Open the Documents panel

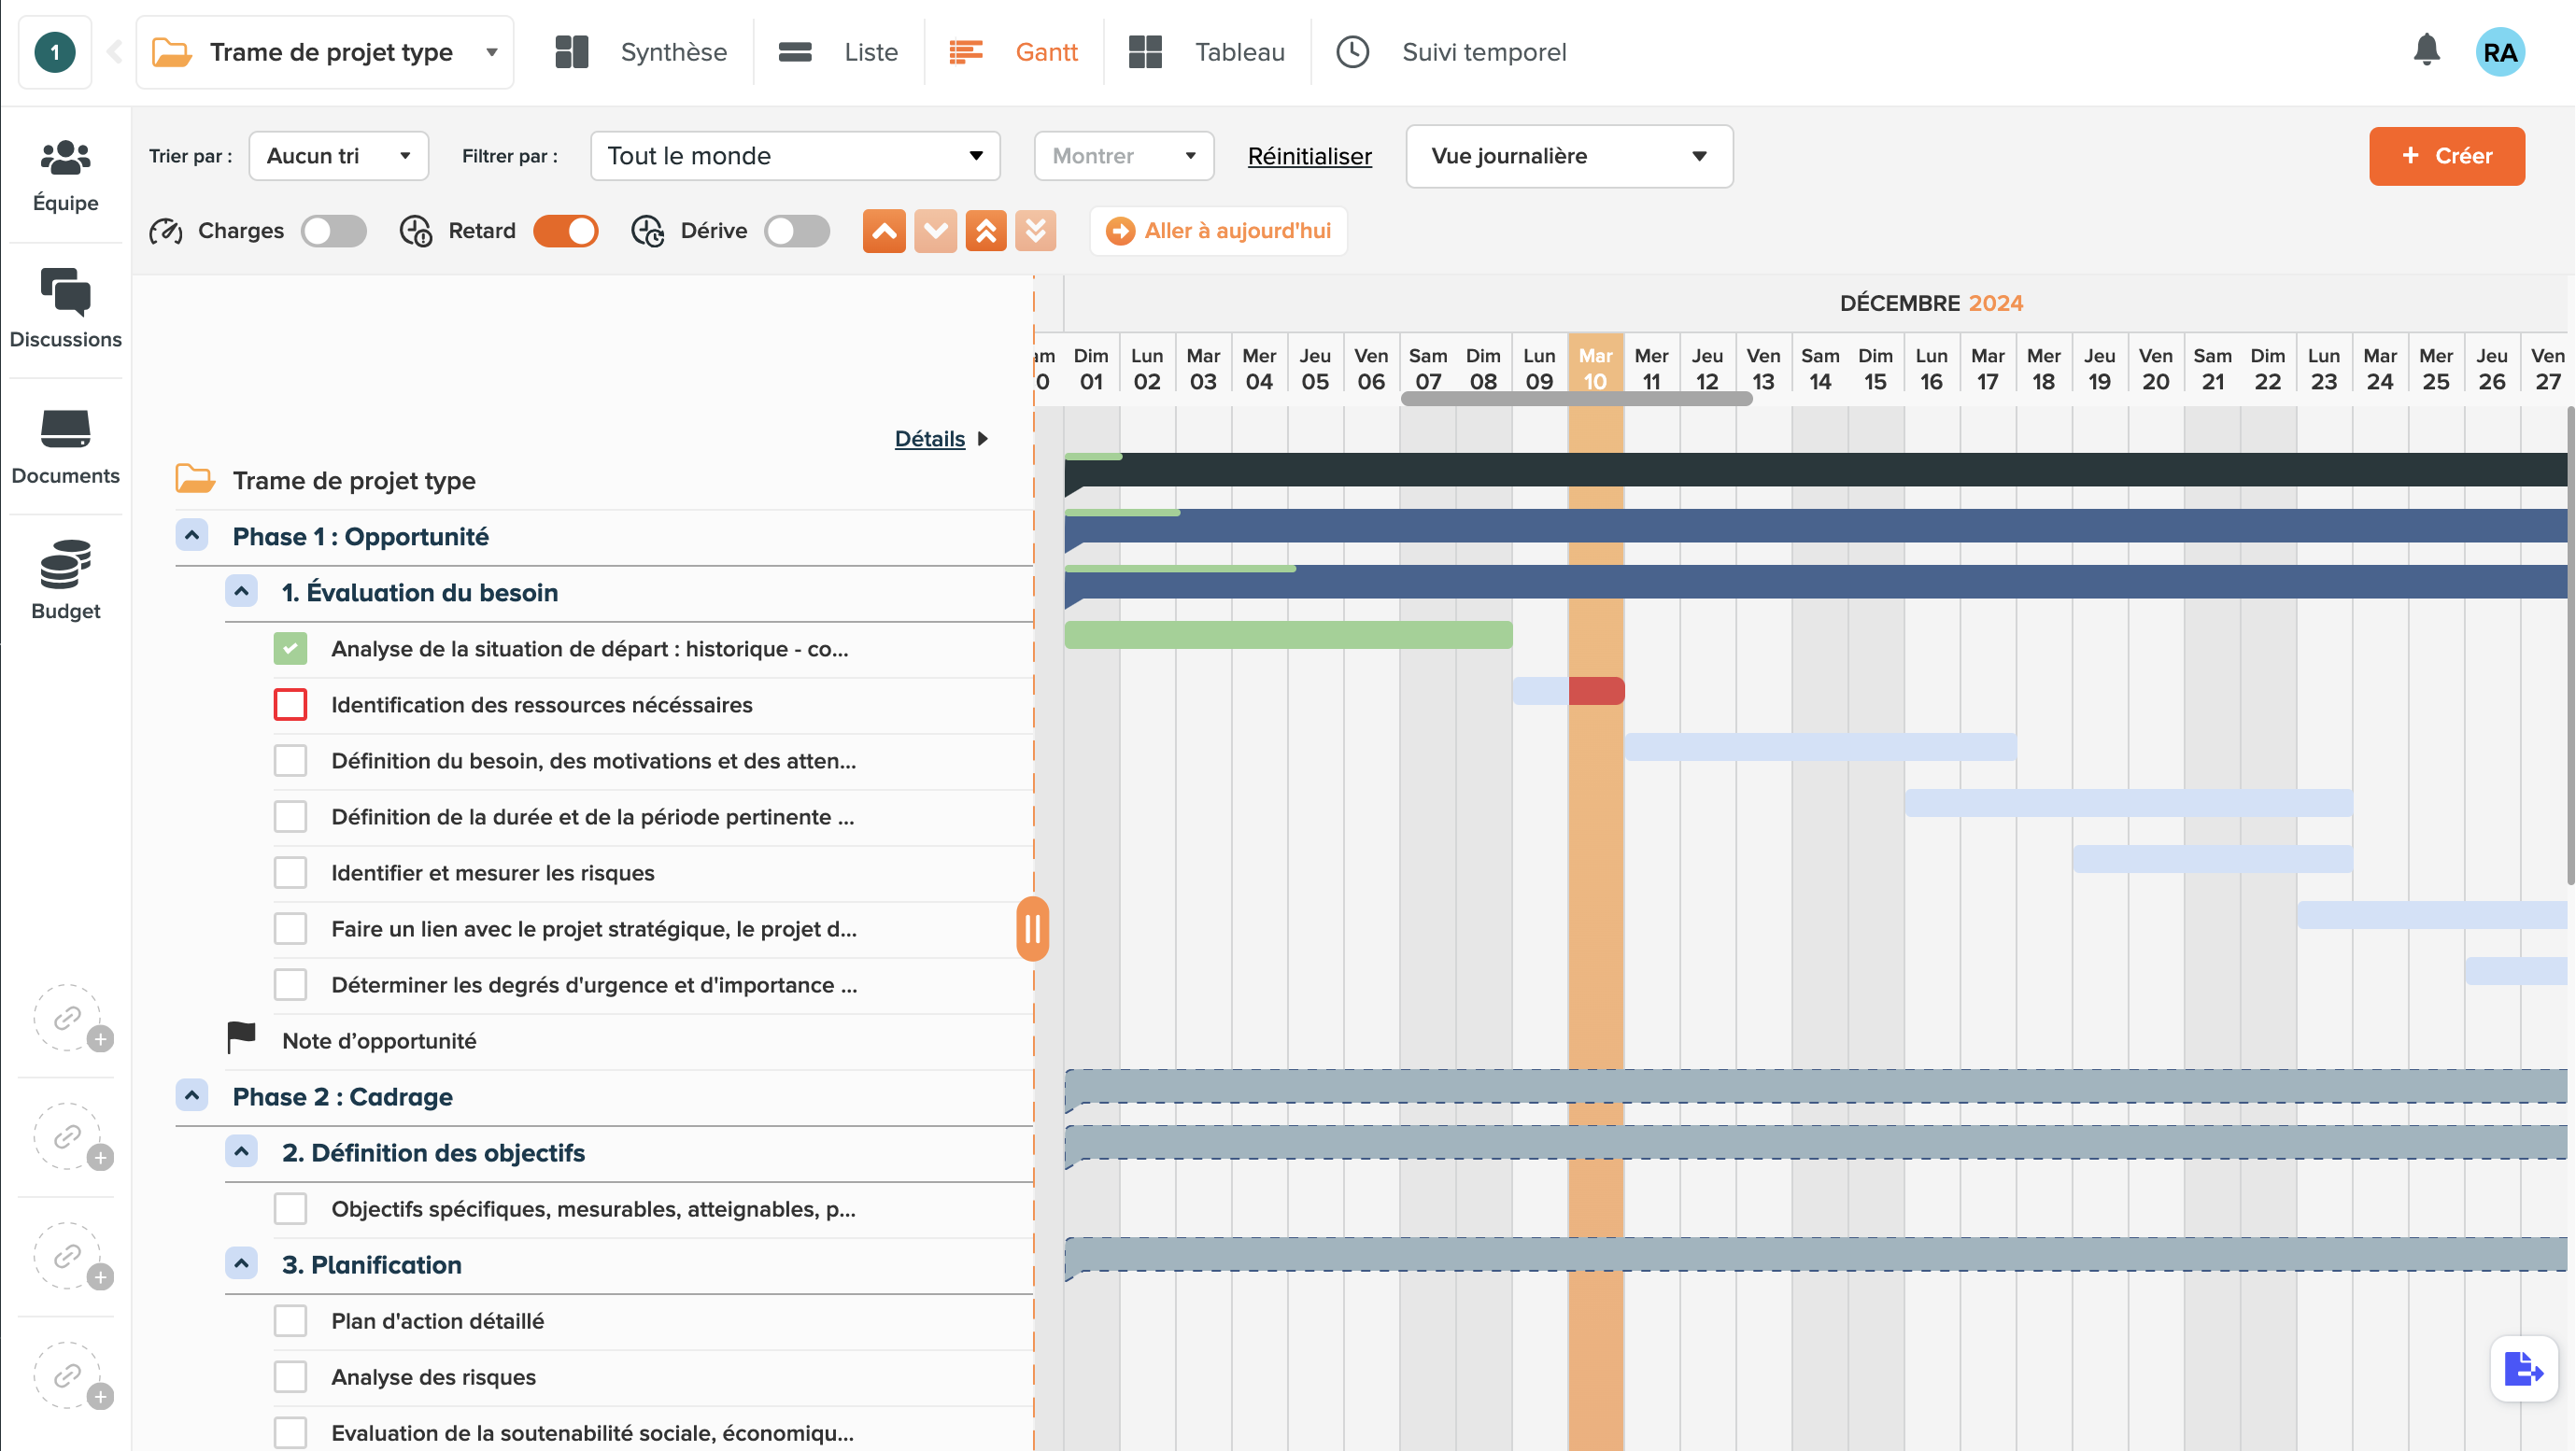tap(65, 447)
